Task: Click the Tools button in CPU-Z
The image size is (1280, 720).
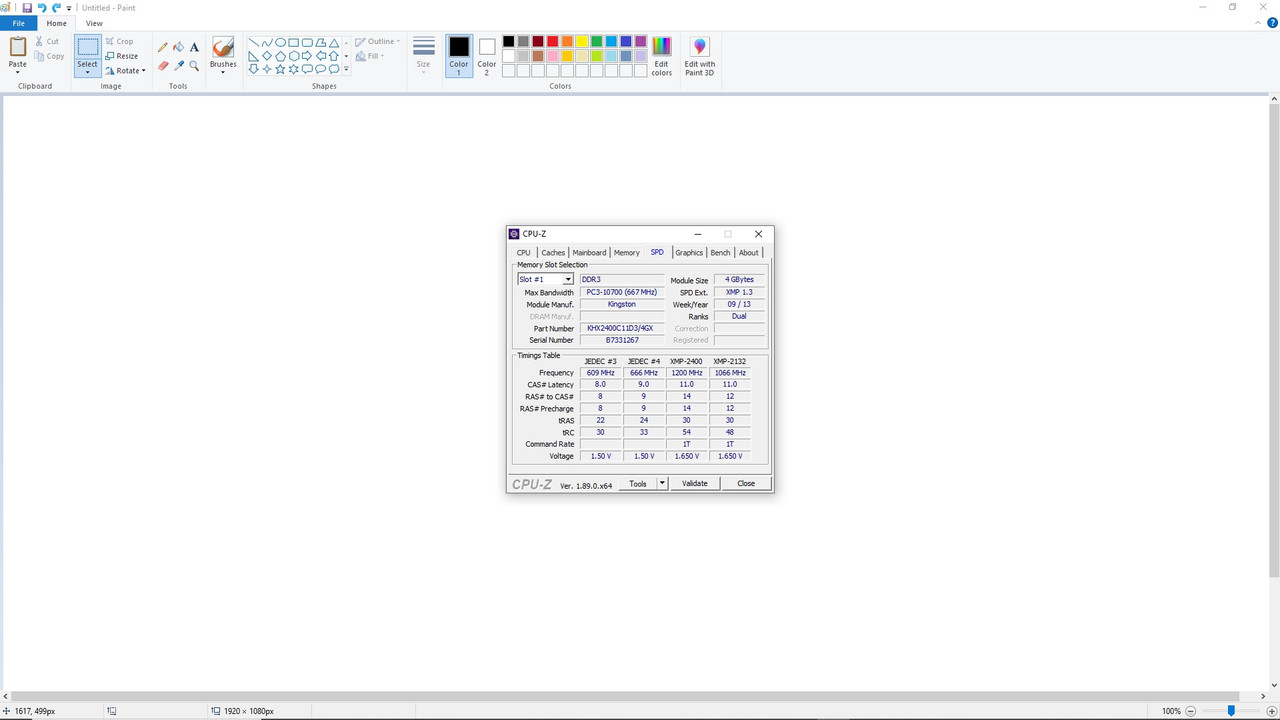Action: pos(637,484)
